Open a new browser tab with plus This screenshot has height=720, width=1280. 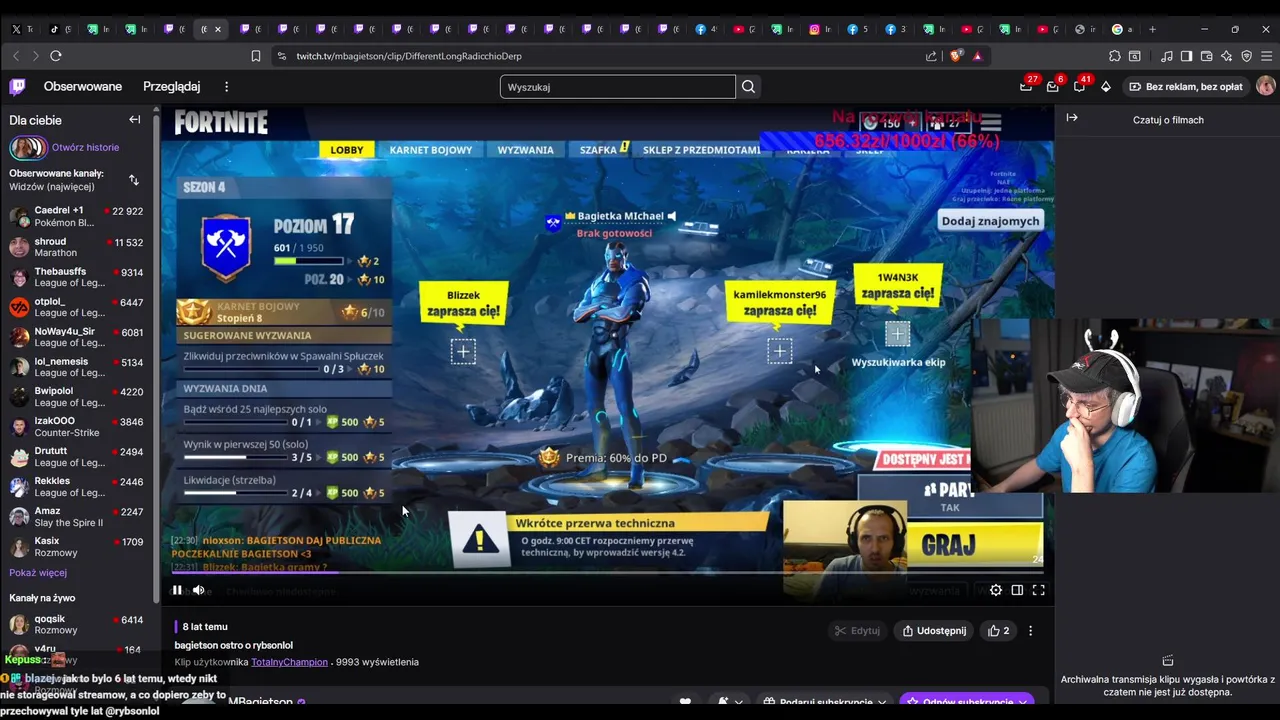[x=1152, y=29]
